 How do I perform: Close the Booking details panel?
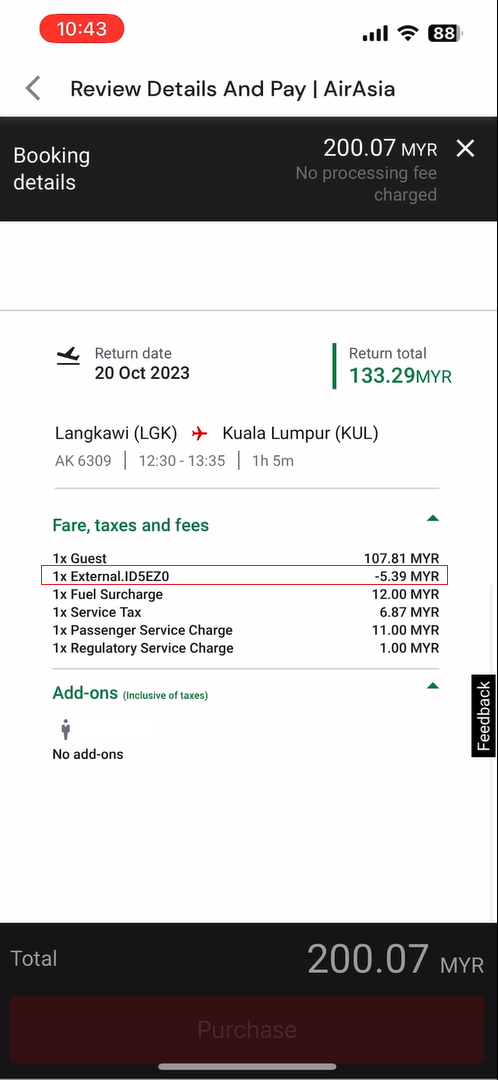click(x=466, y=148)
